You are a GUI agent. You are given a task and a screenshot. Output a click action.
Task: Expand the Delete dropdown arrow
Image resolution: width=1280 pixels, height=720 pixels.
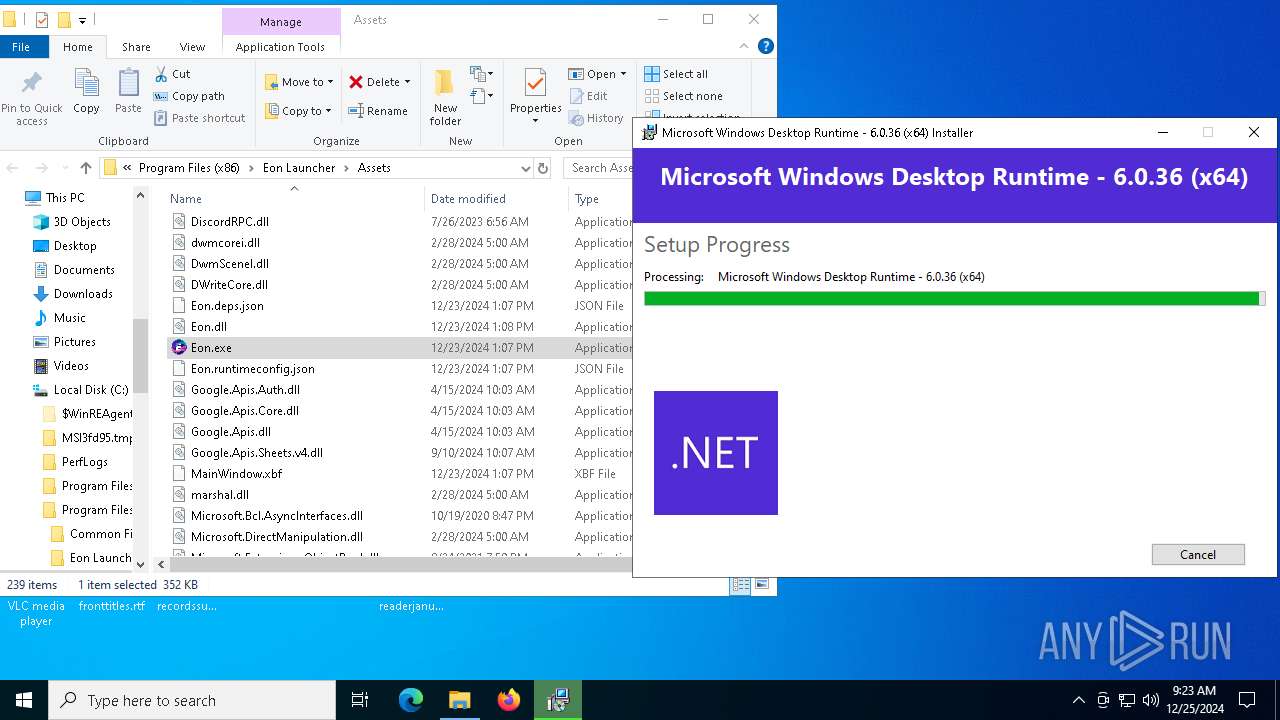[x=408, y=82]
